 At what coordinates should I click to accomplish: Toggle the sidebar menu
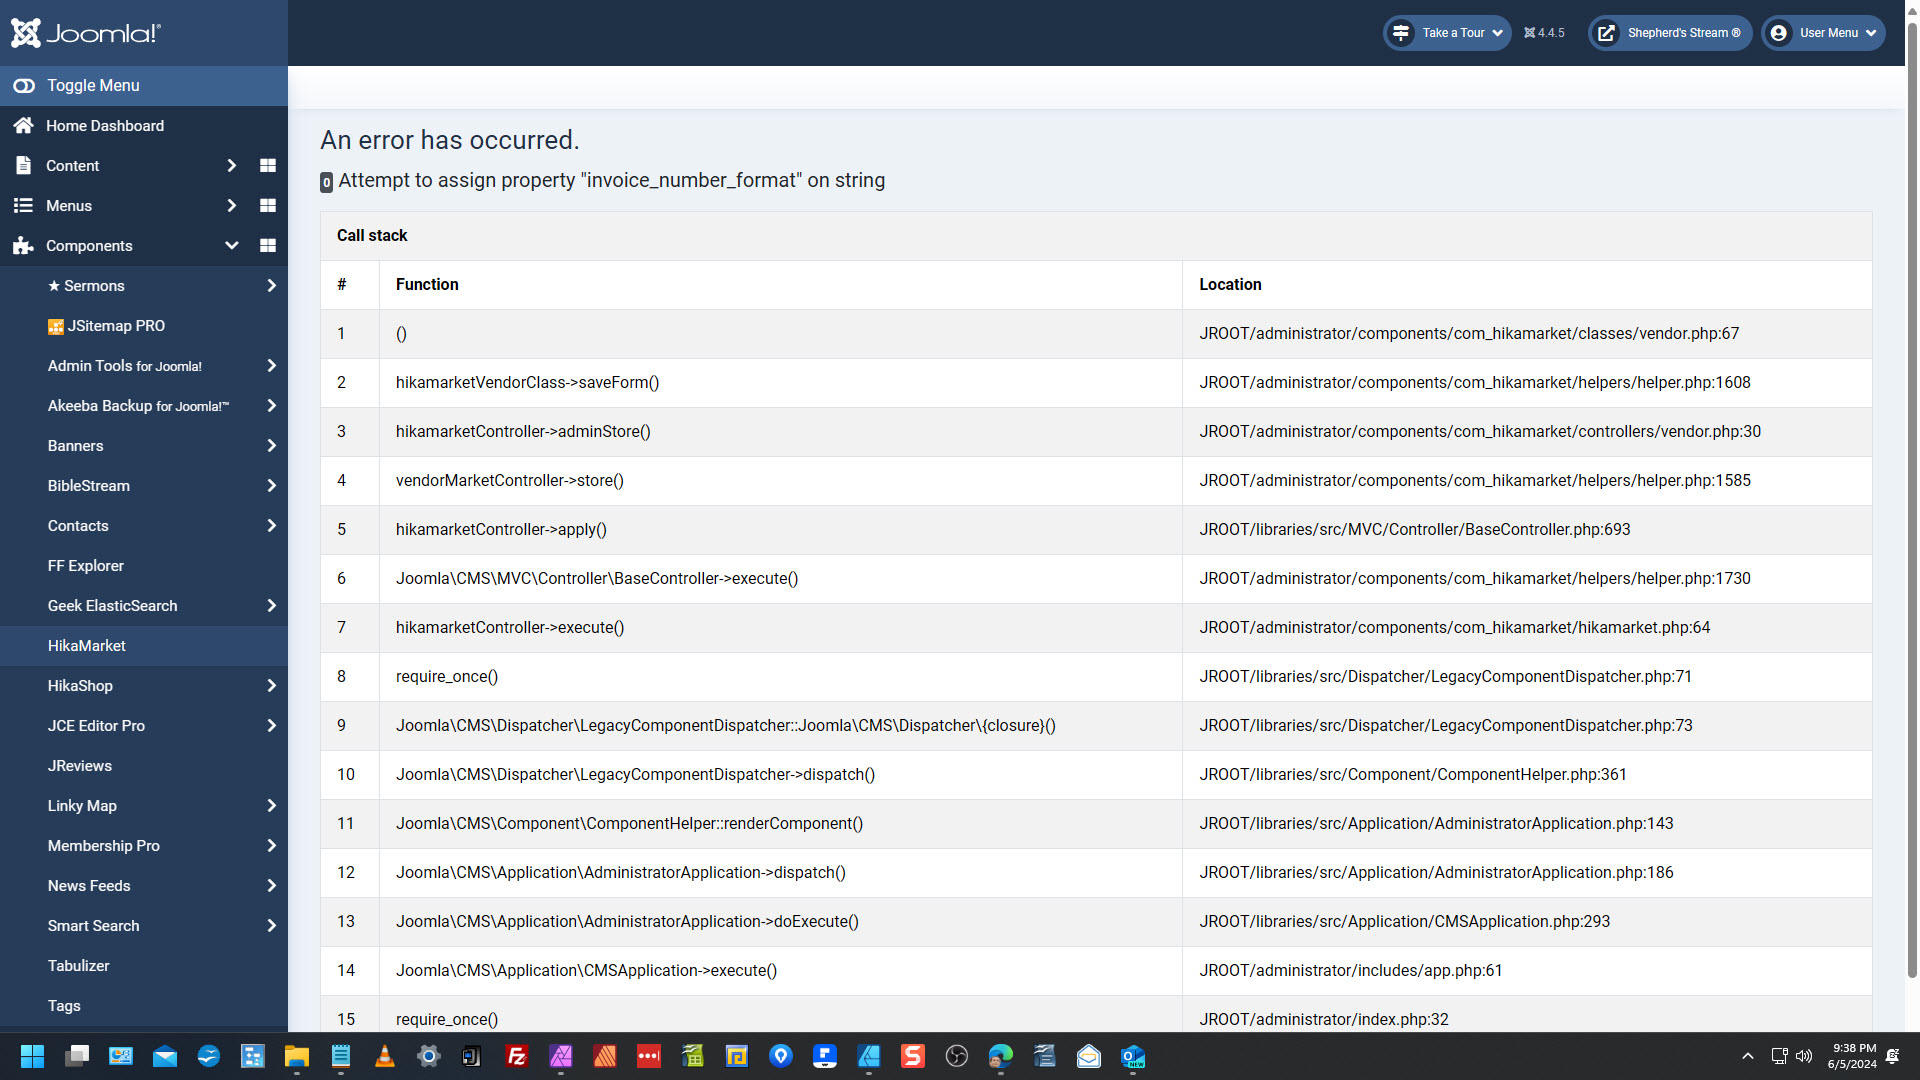point(93,86)
